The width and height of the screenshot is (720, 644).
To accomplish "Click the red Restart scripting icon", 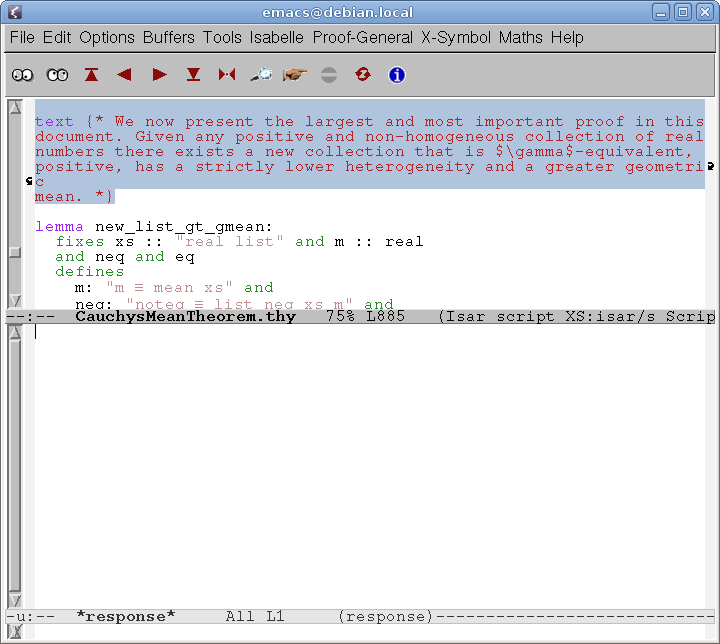I will coord(362,75).
